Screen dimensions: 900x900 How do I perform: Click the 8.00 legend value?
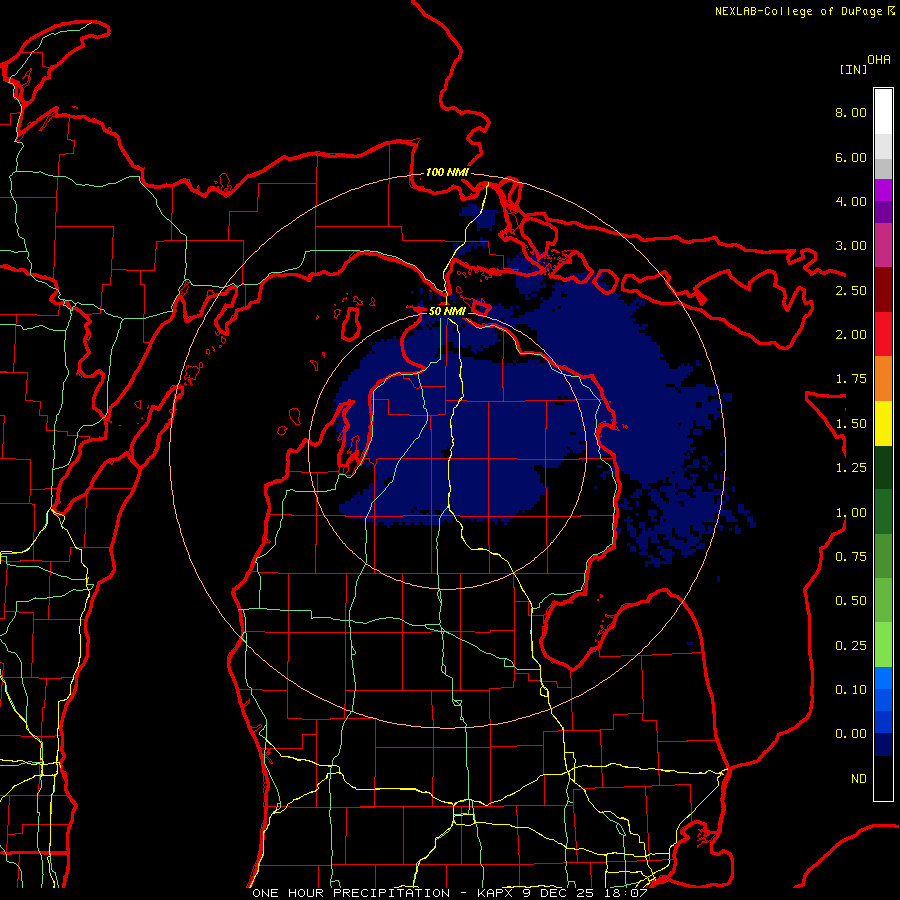(x=851, y=112)
